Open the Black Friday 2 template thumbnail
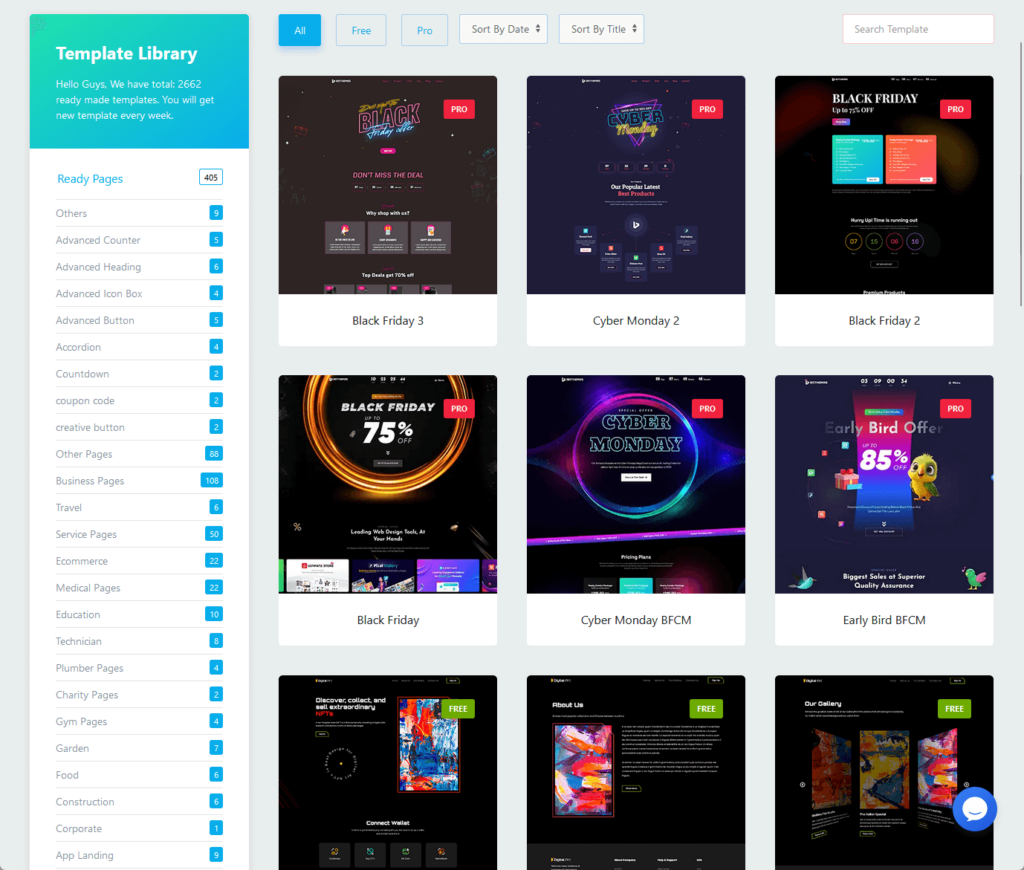Screen dimensions: 1024x870 pos(884,185)
